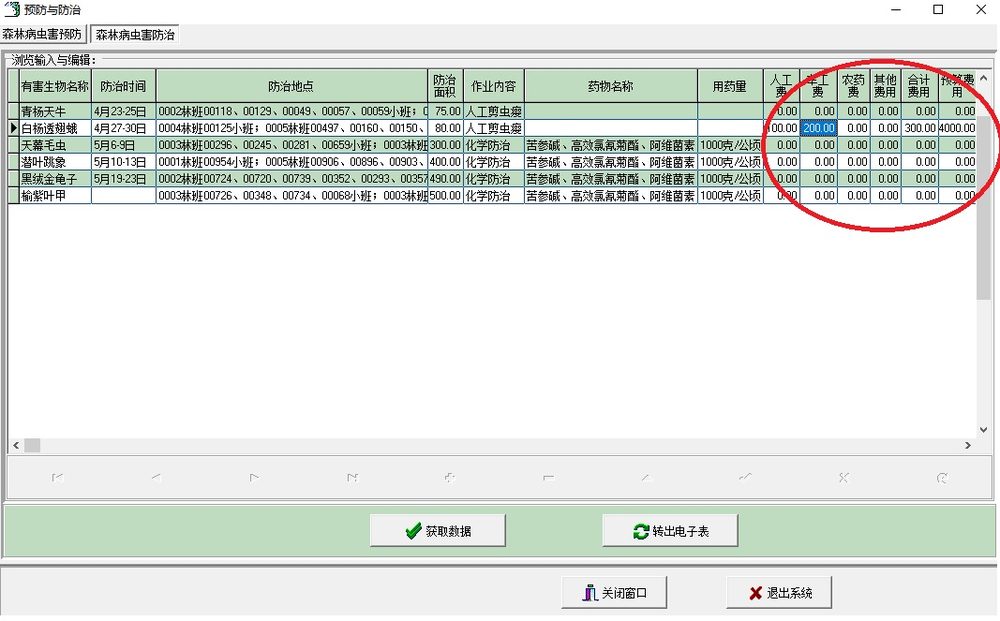This screenshot has width=1000, height=621.
Task: Click horizontal scrollbar right arrow
Action: pyautogui.click(x=968, y=445)
